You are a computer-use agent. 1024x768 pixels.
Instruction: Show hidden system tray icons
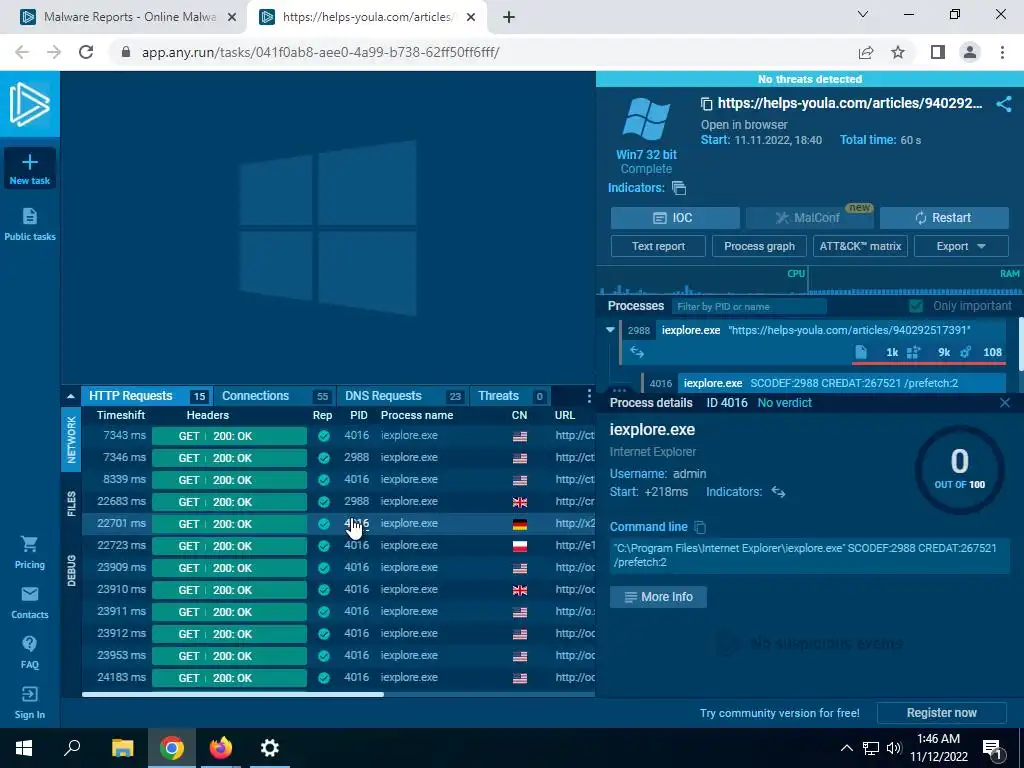pyautogui.click(x=846, y=748)
